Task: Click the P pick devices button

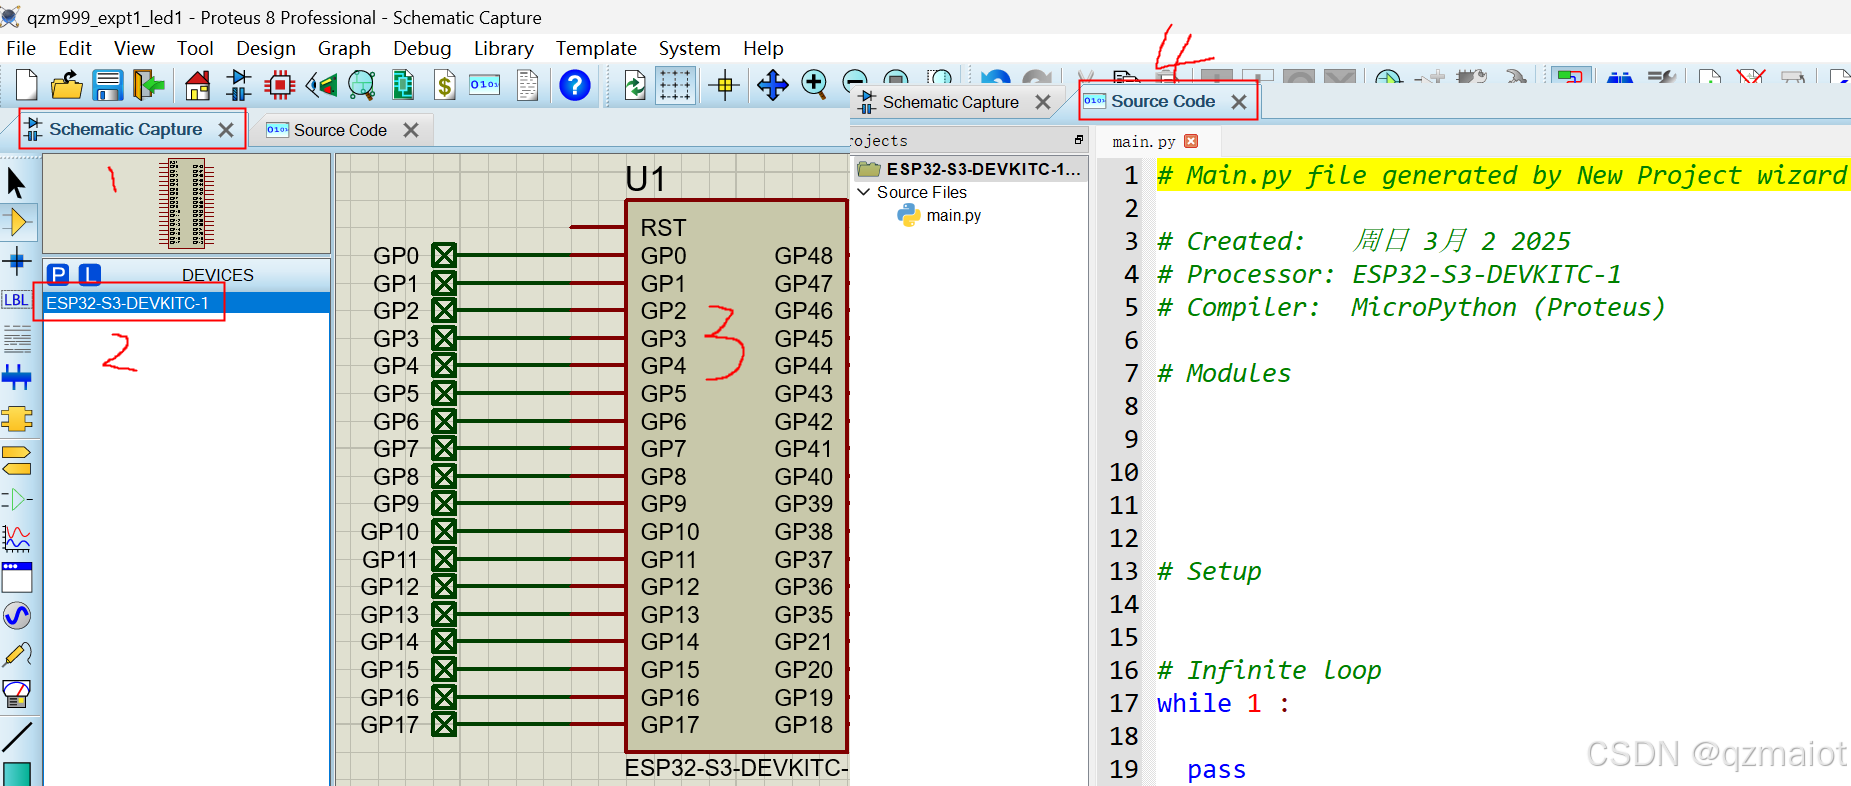Action: pyautogui.click(x=59, y=275)
